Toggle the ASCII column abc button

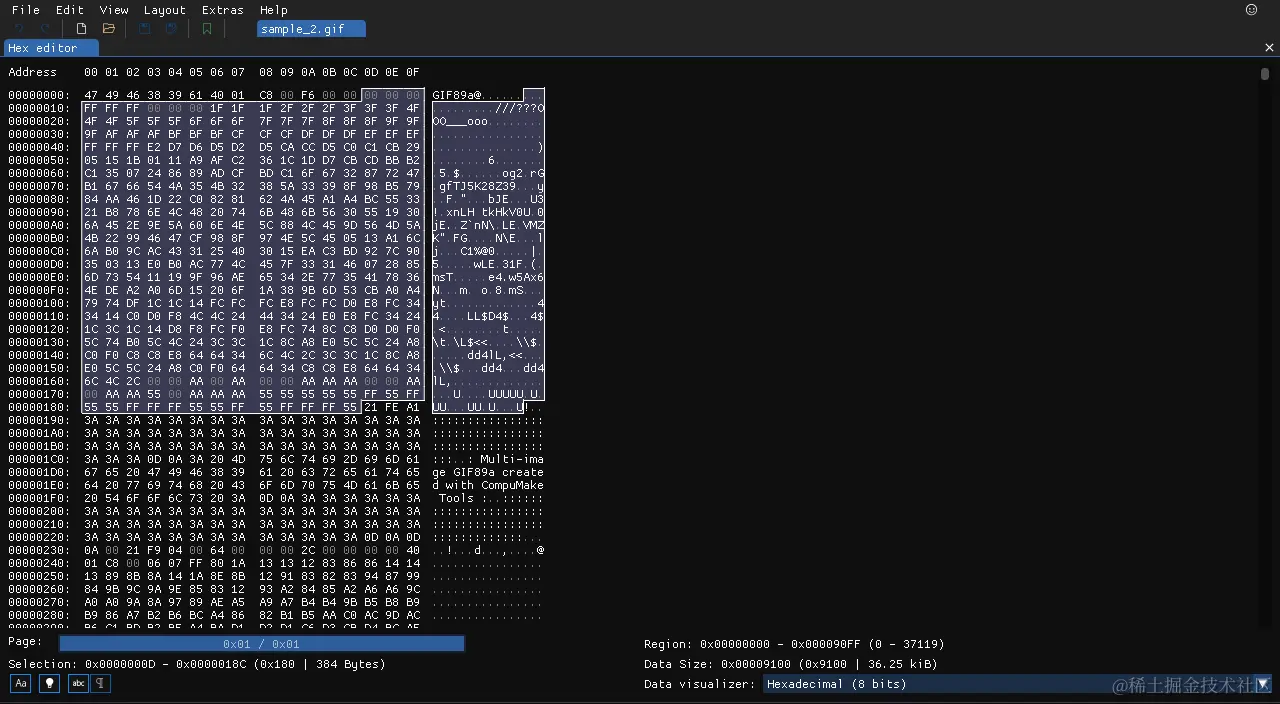pos(77,683)
